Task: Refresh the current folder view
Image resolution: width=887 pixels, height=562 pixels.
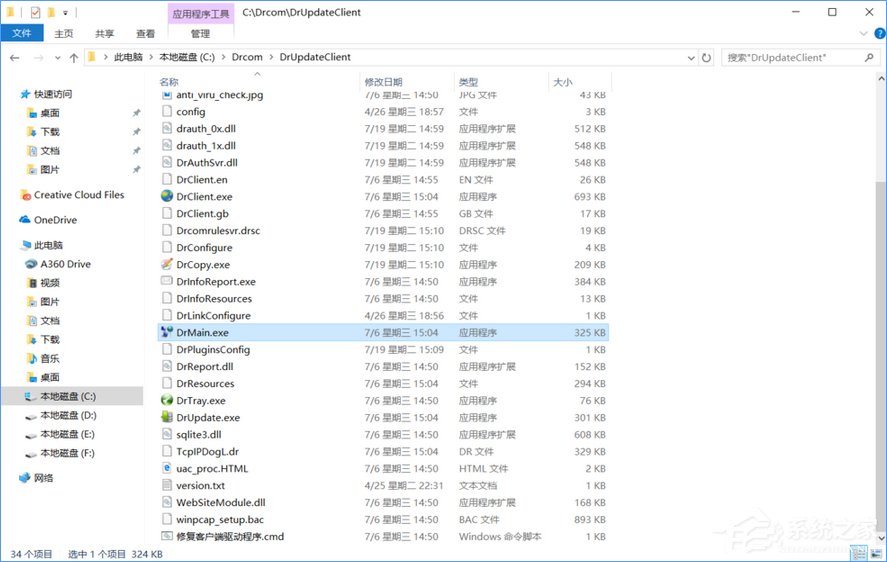Action: pos(706,57)
